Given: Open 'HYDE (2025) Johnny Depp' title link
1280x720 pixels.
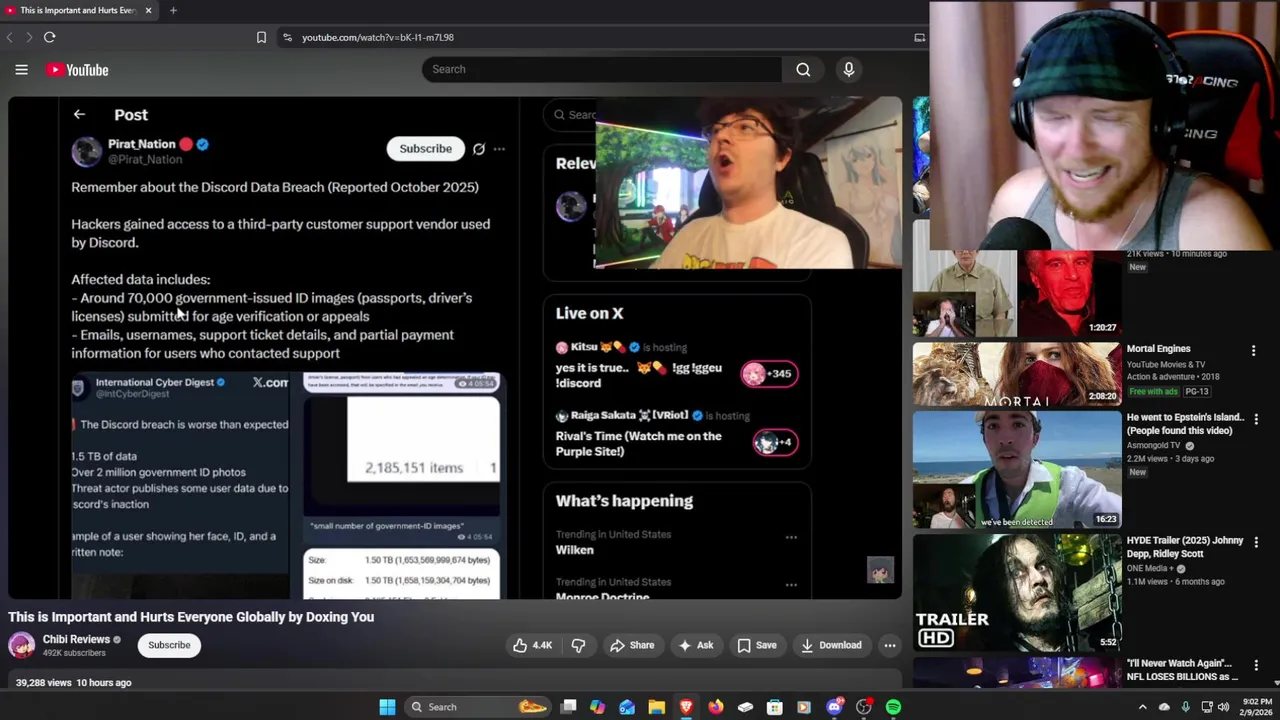Looking at the screenshot, I should [1185, 547].
